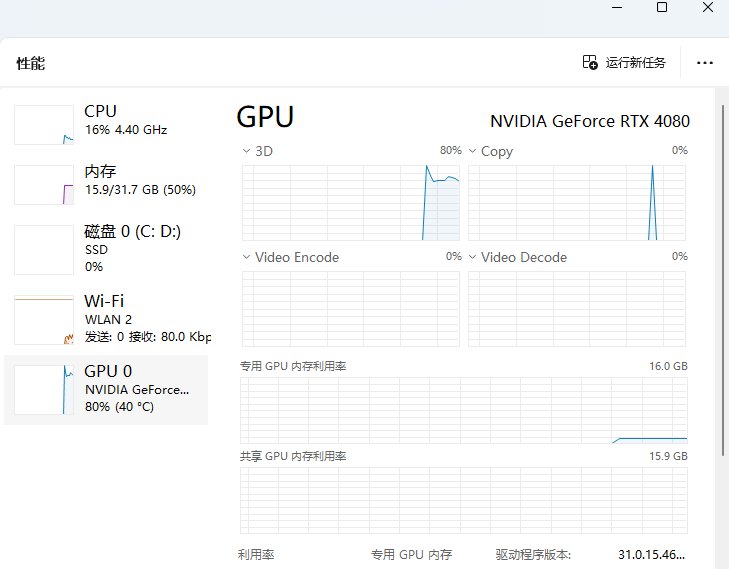Click the NVIDIA GeForce RTX 4080 title

click(x=590, y=121)
